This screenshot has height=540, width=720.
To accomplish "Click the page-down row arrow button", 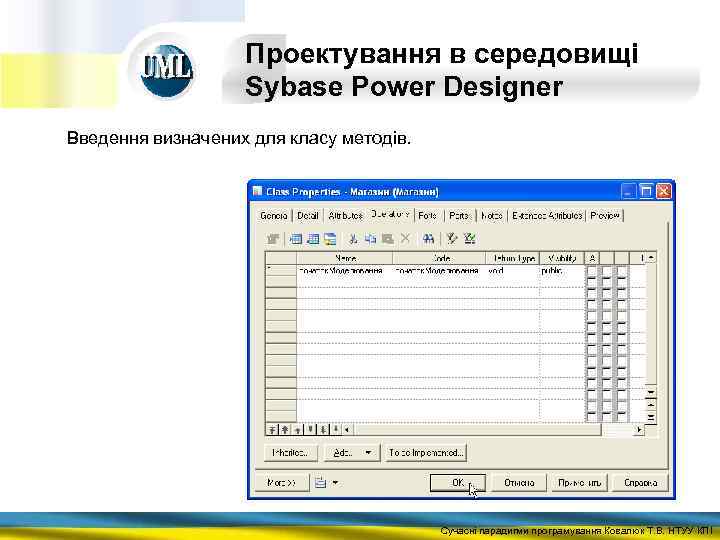I will pyautogui.click(x=324, y=430).
